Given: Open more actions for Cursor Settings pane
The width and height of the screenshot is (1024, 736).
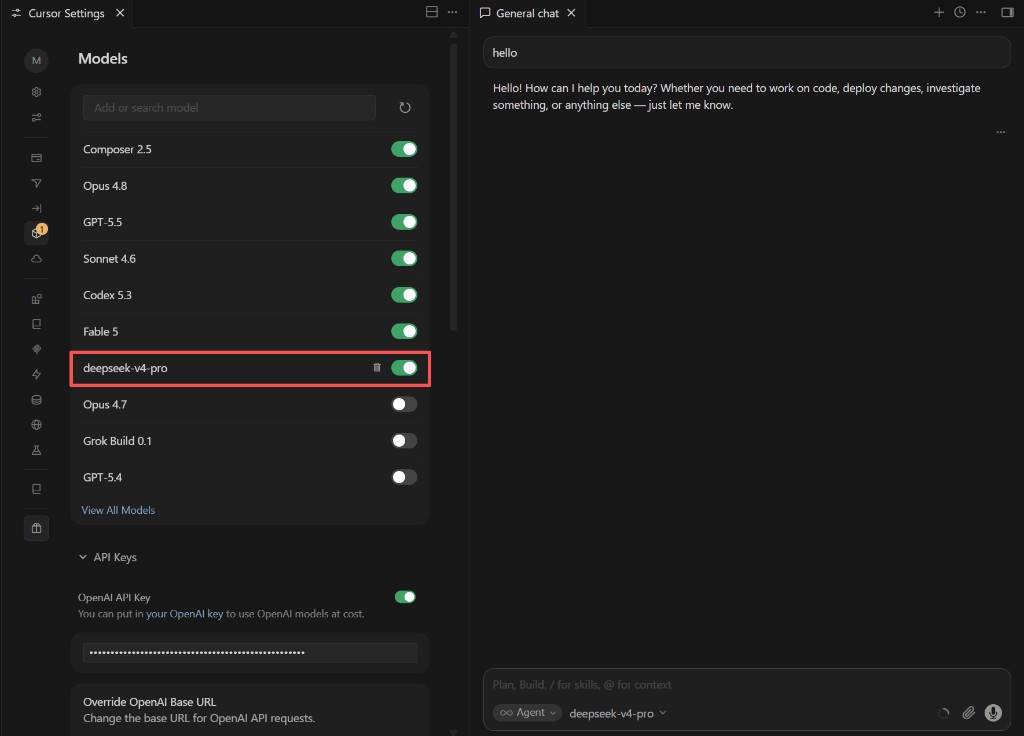Looking at the screenshot, I should pyautogui.click(x=453, y=12).
